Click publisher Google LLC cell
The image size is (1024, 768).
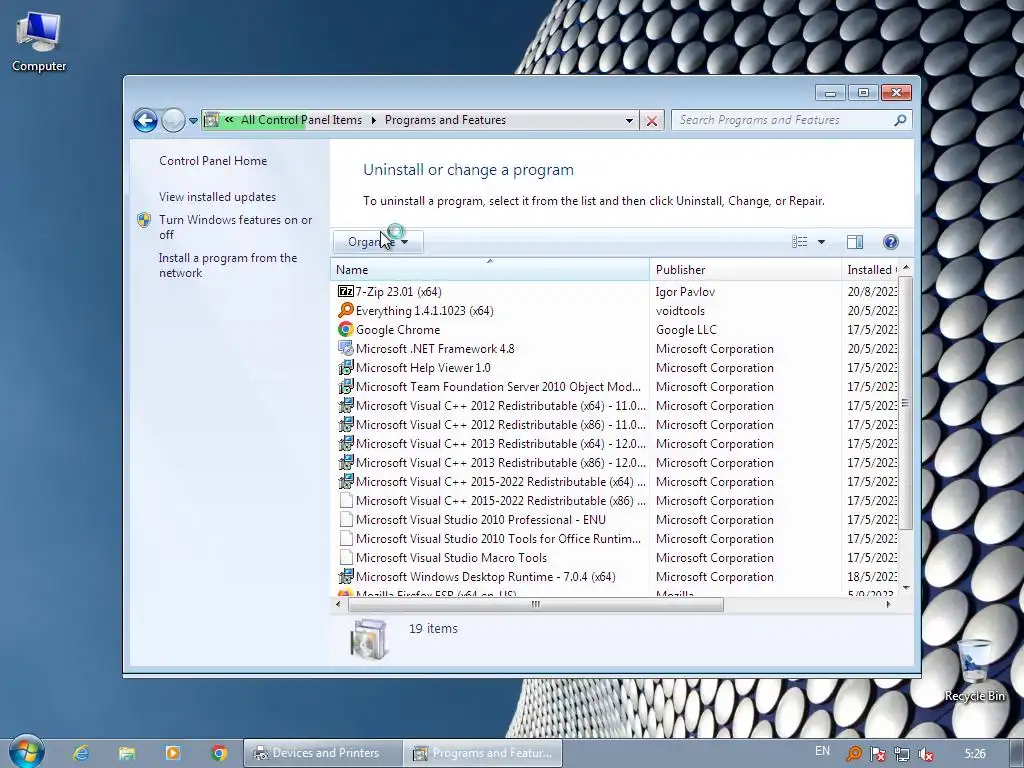pos(686,329)
